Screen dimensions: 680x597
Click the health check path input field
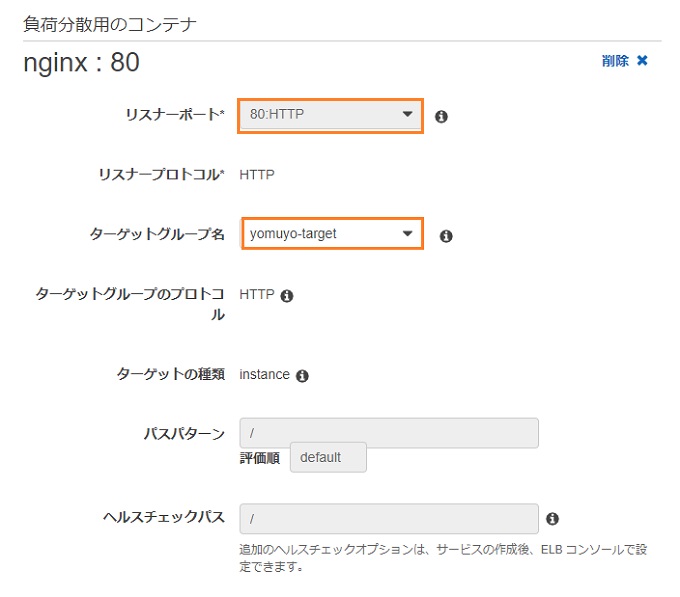click(x=389, y=519)
